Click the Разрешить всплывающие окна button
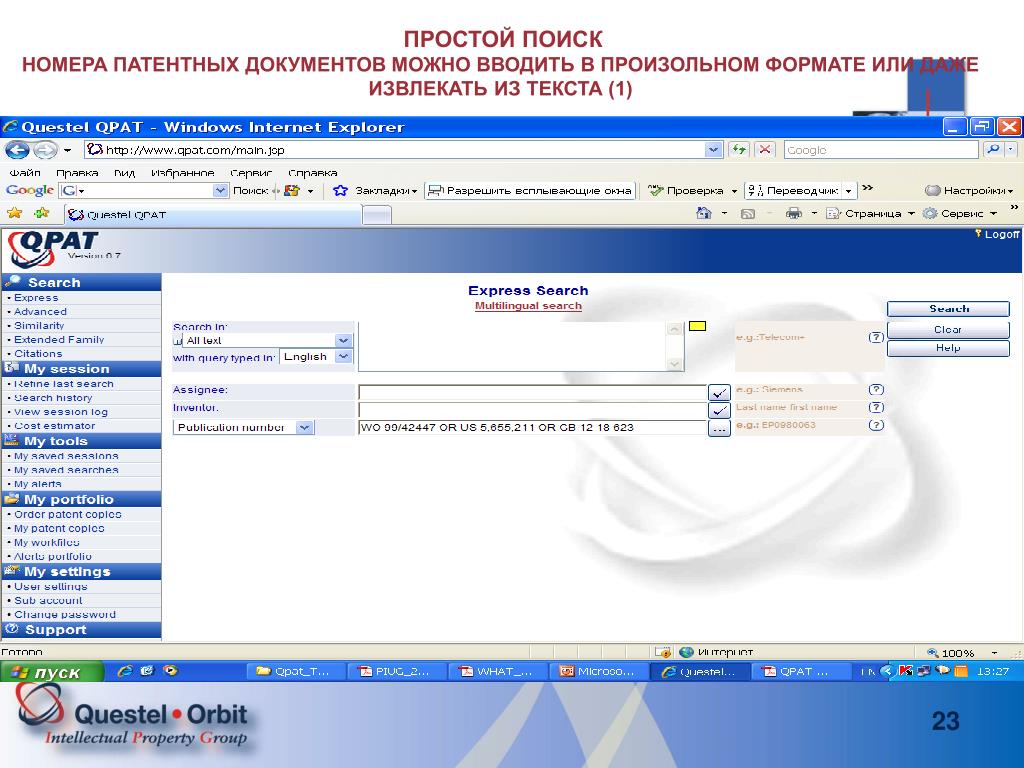The width and height of the screenshot is (1024, 768). click(530, 191)
